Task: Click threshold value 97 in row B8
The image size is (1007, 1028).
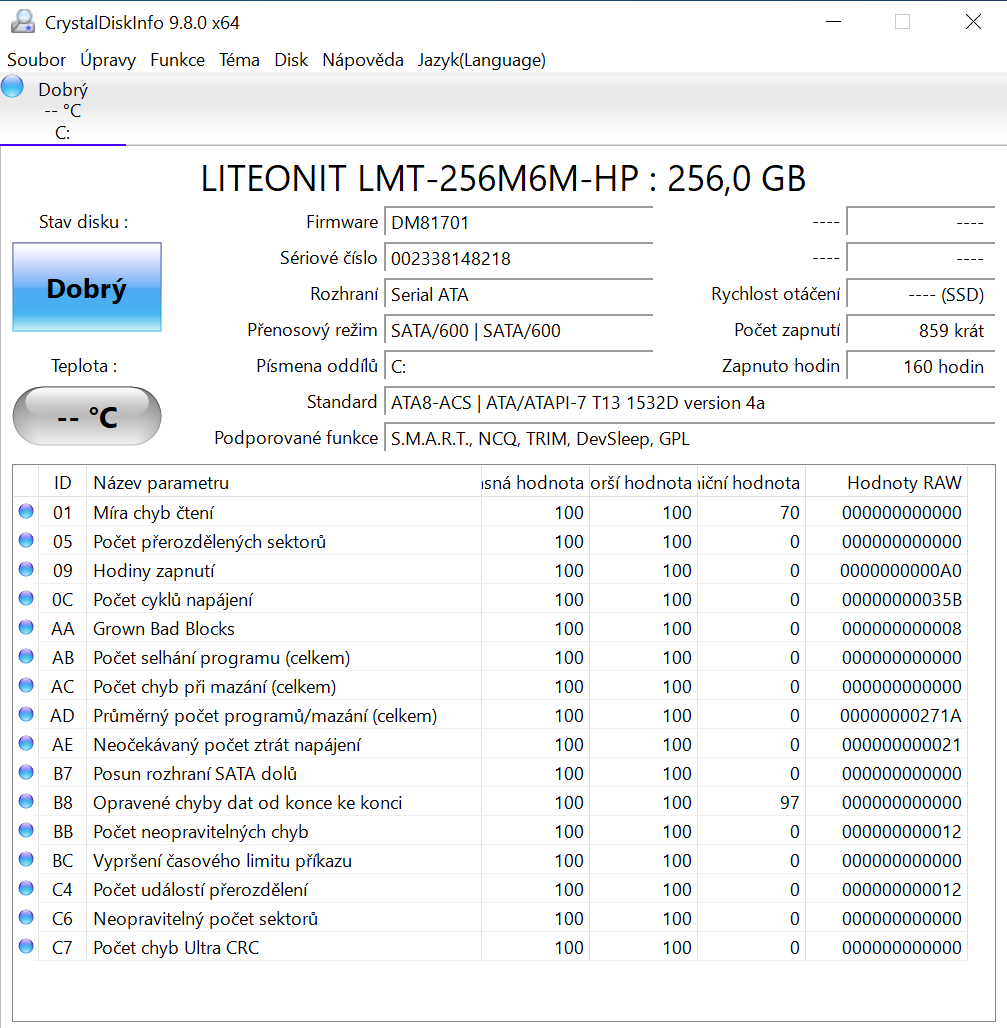Action: click(789, 802)
